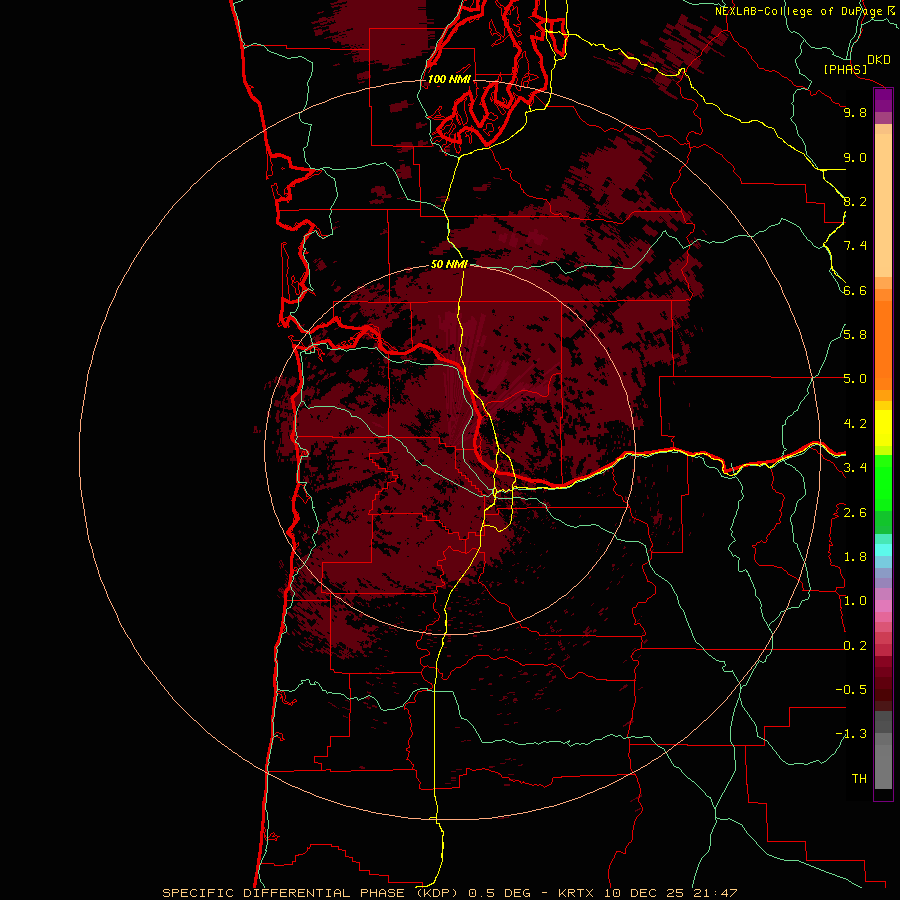This screenshot has width=900, height=900.
Task: Click the 50 NMI range ring label
Action: click(x=449, y=264)
